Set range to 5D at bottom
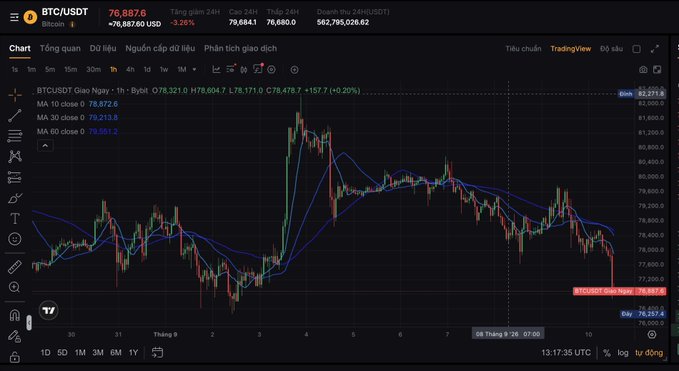Viewport: 679px width, 371px height. coord(62,353)
